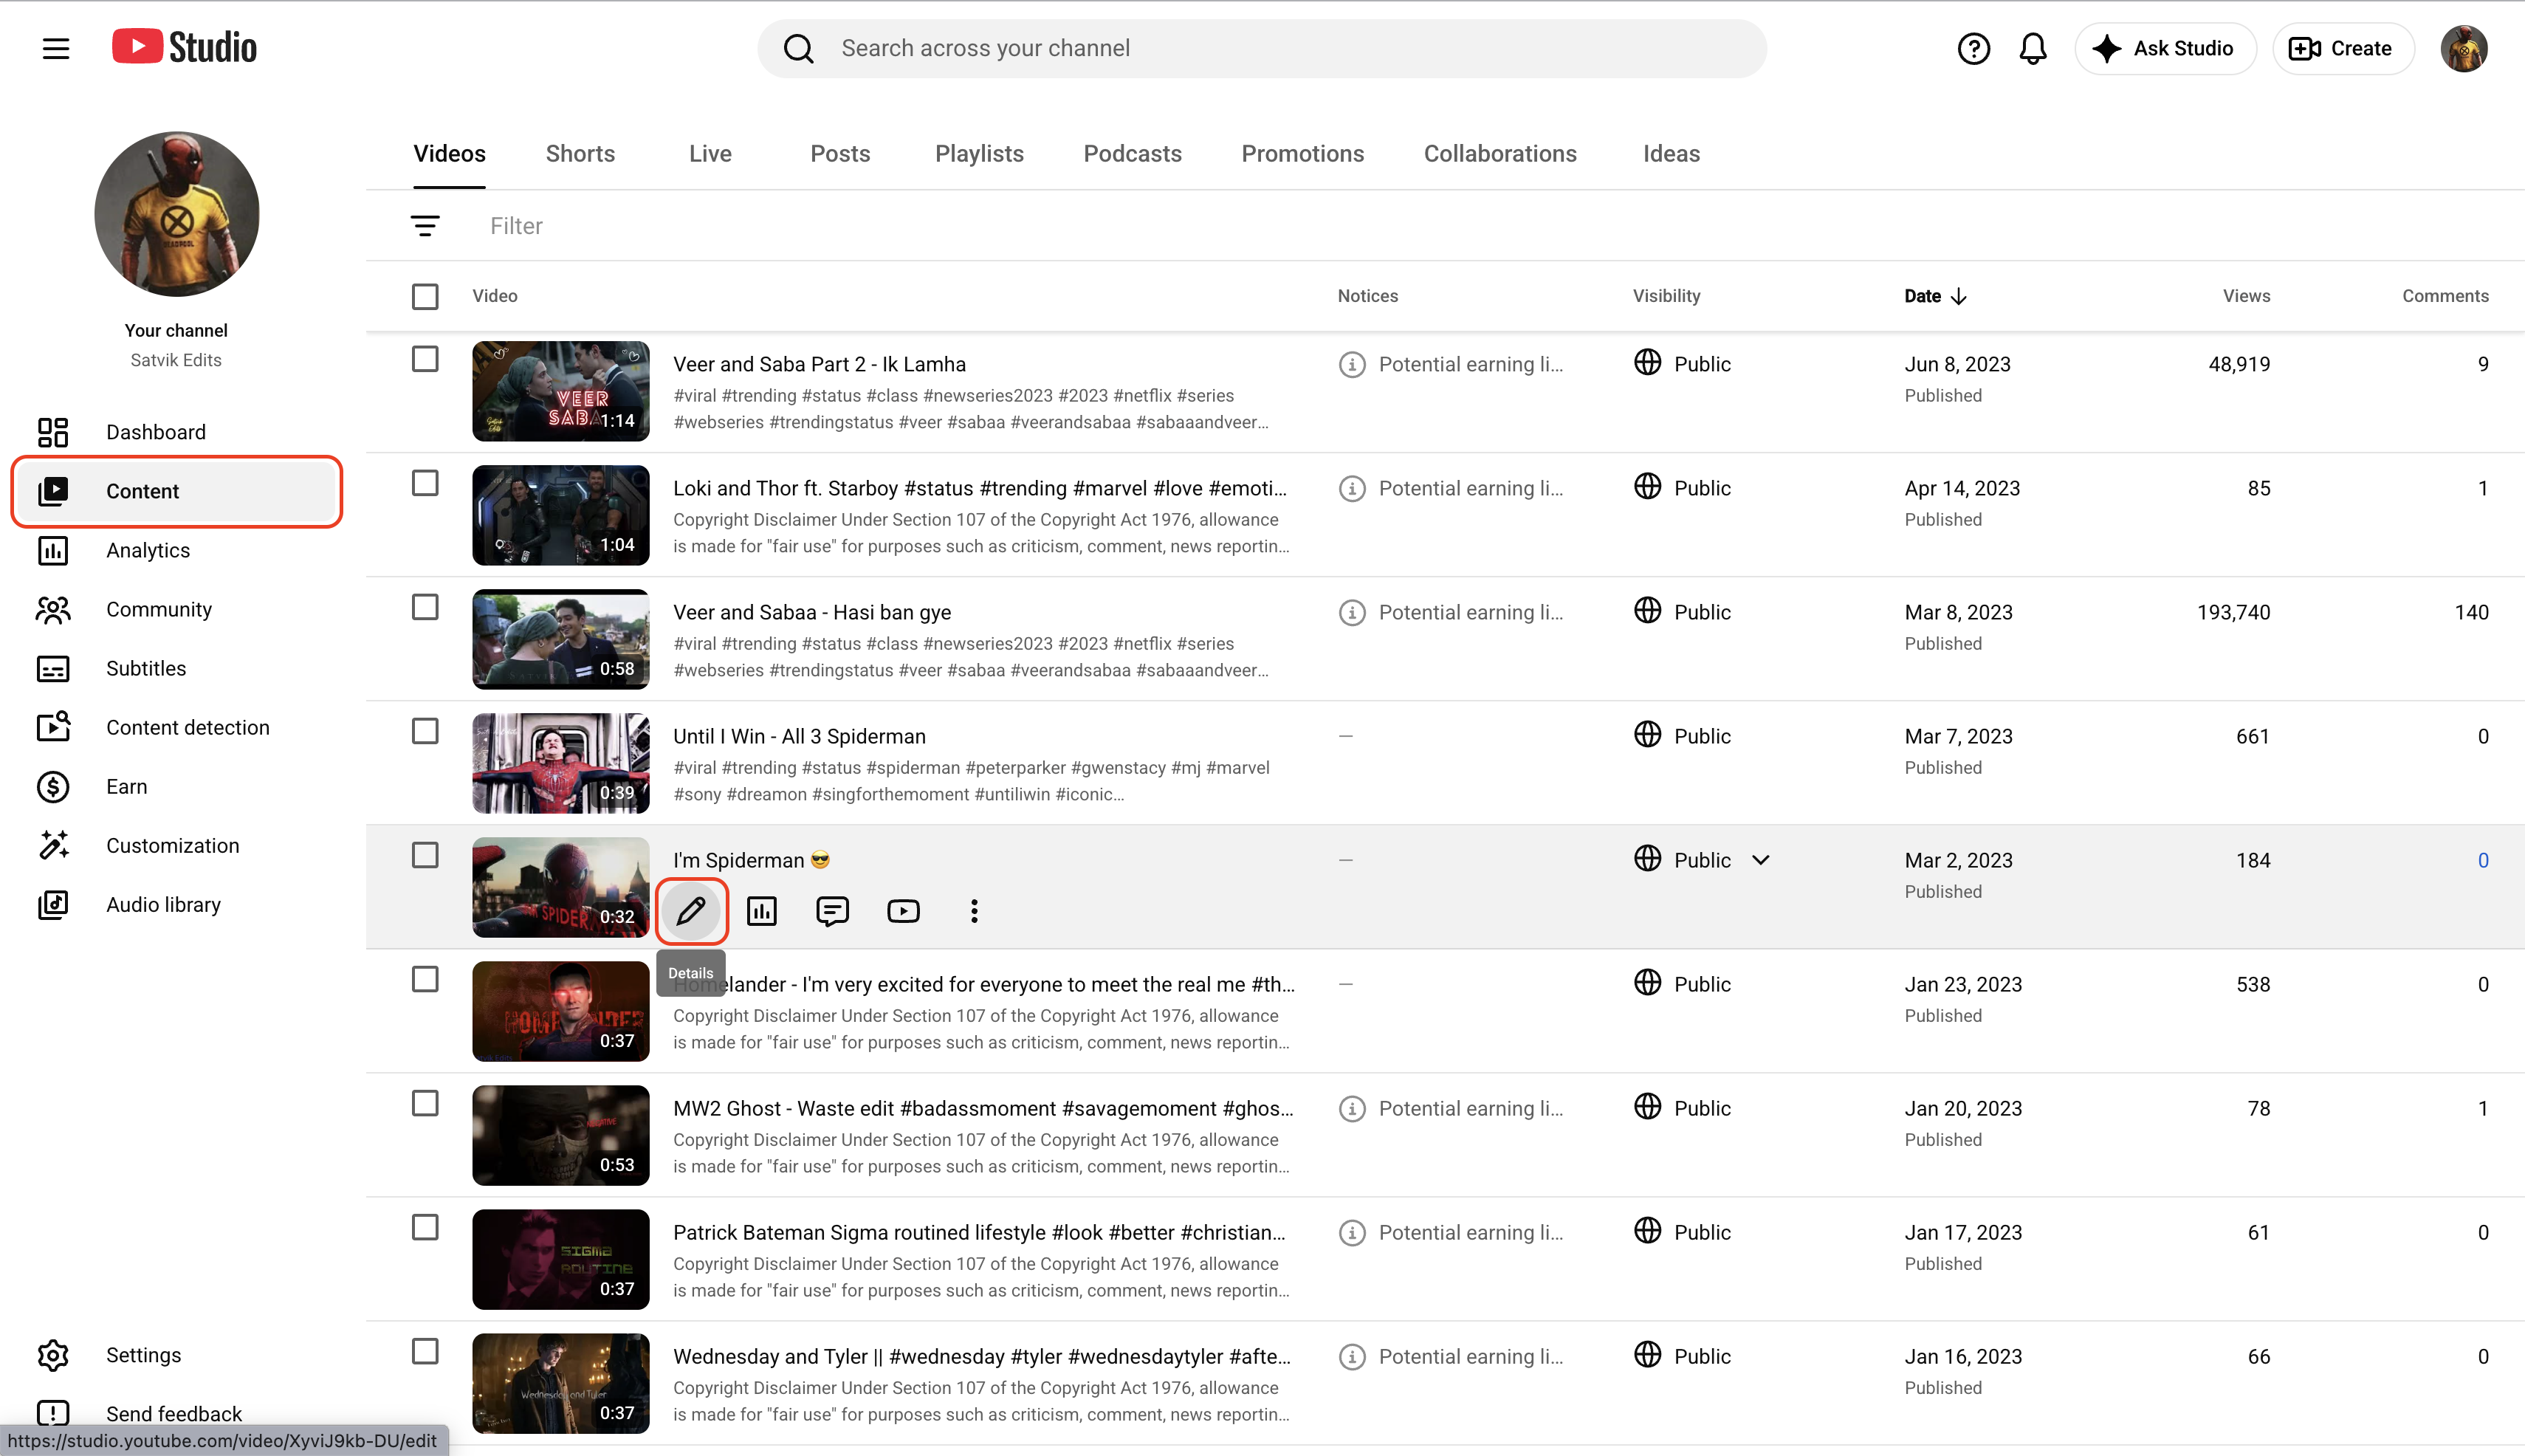Open Customization in the sidebar

coord(176,845)
